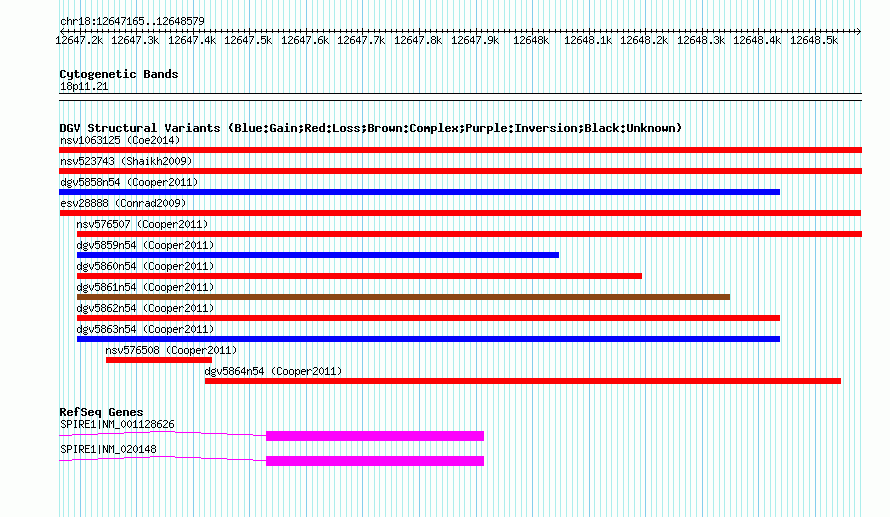Select the 12648.3k ruler tick label
Screen dimensions: 890x517
[701, 40]
